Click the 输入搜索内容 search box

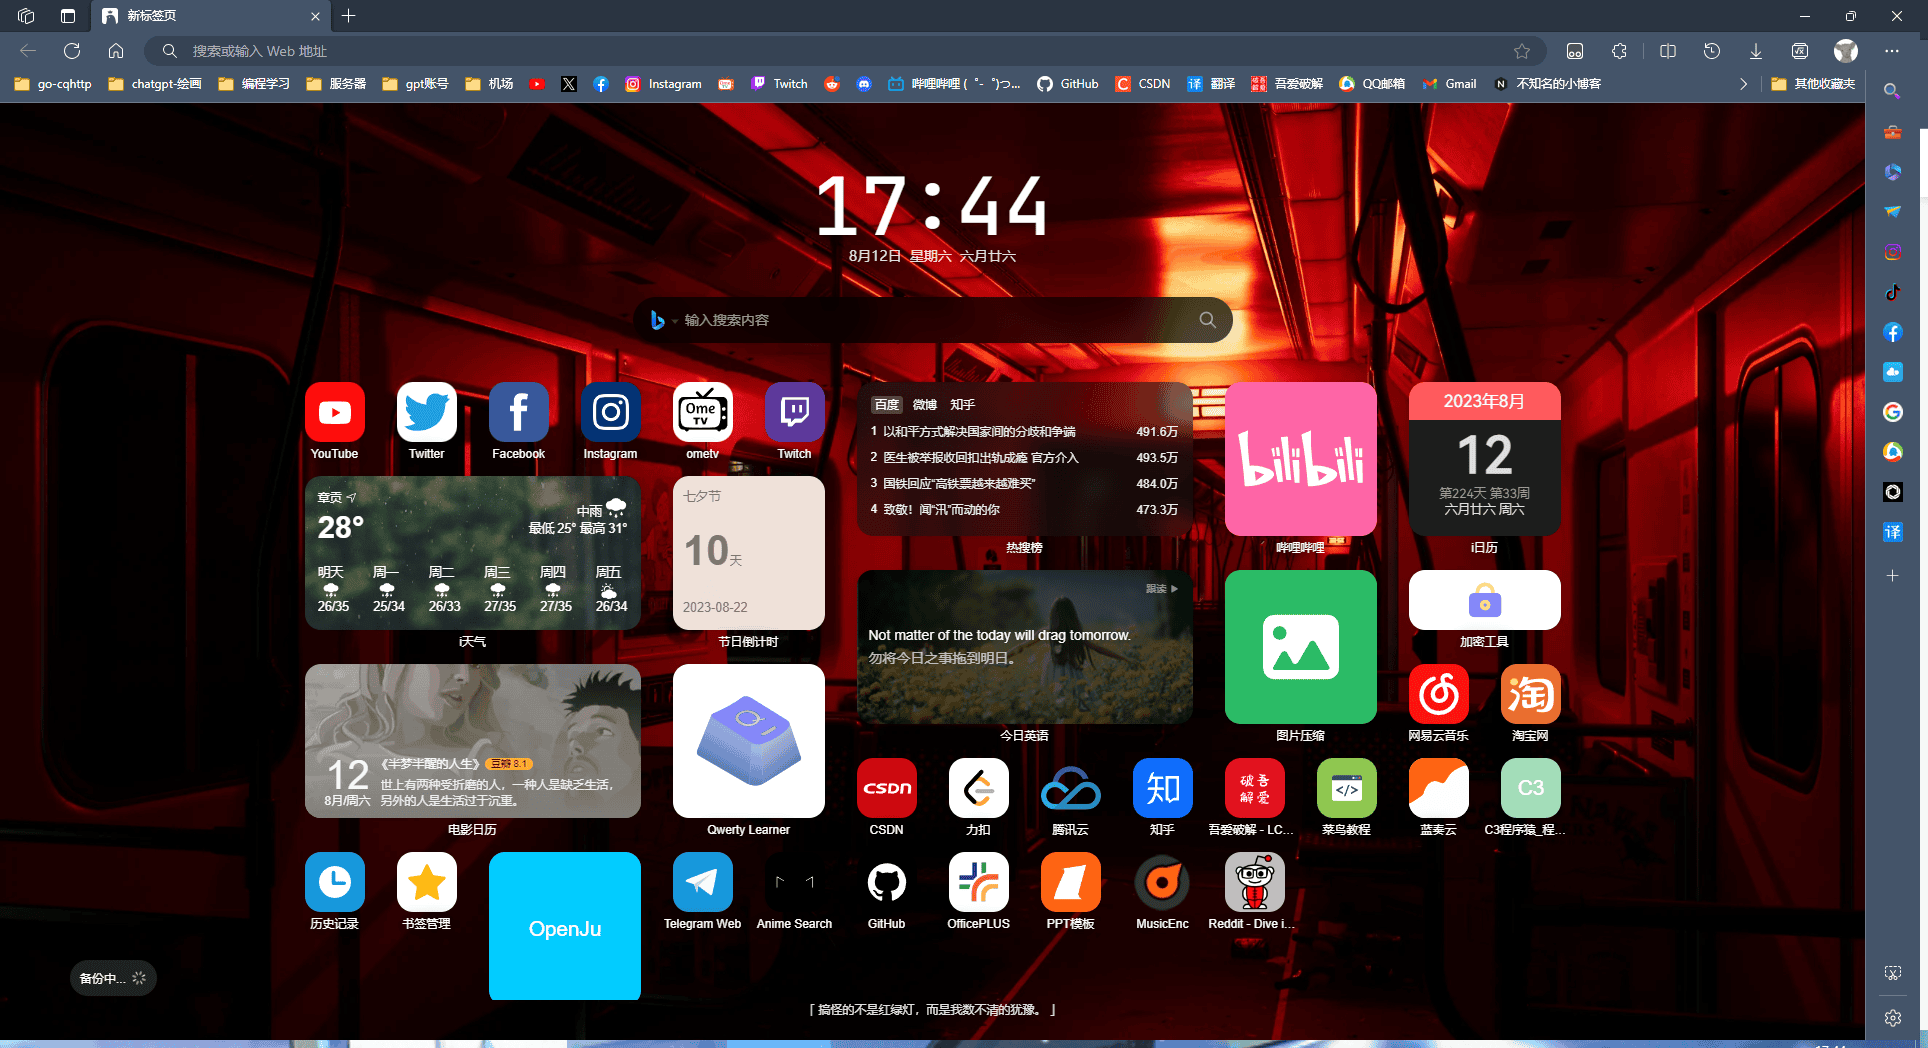pyautogui.click(x=930, y=320)
